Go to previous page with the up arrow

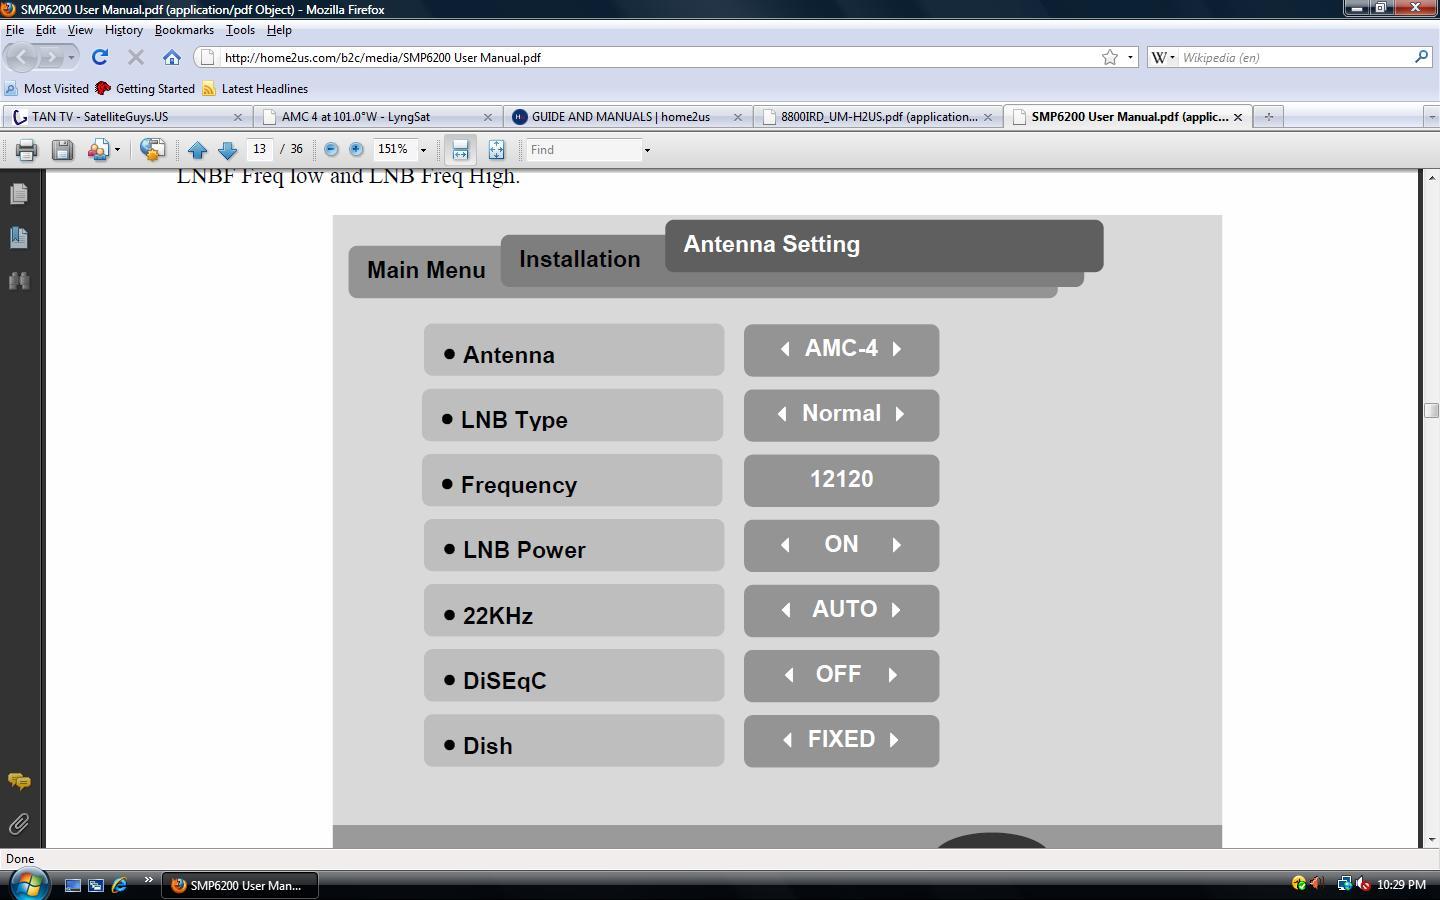coord(197,150)
